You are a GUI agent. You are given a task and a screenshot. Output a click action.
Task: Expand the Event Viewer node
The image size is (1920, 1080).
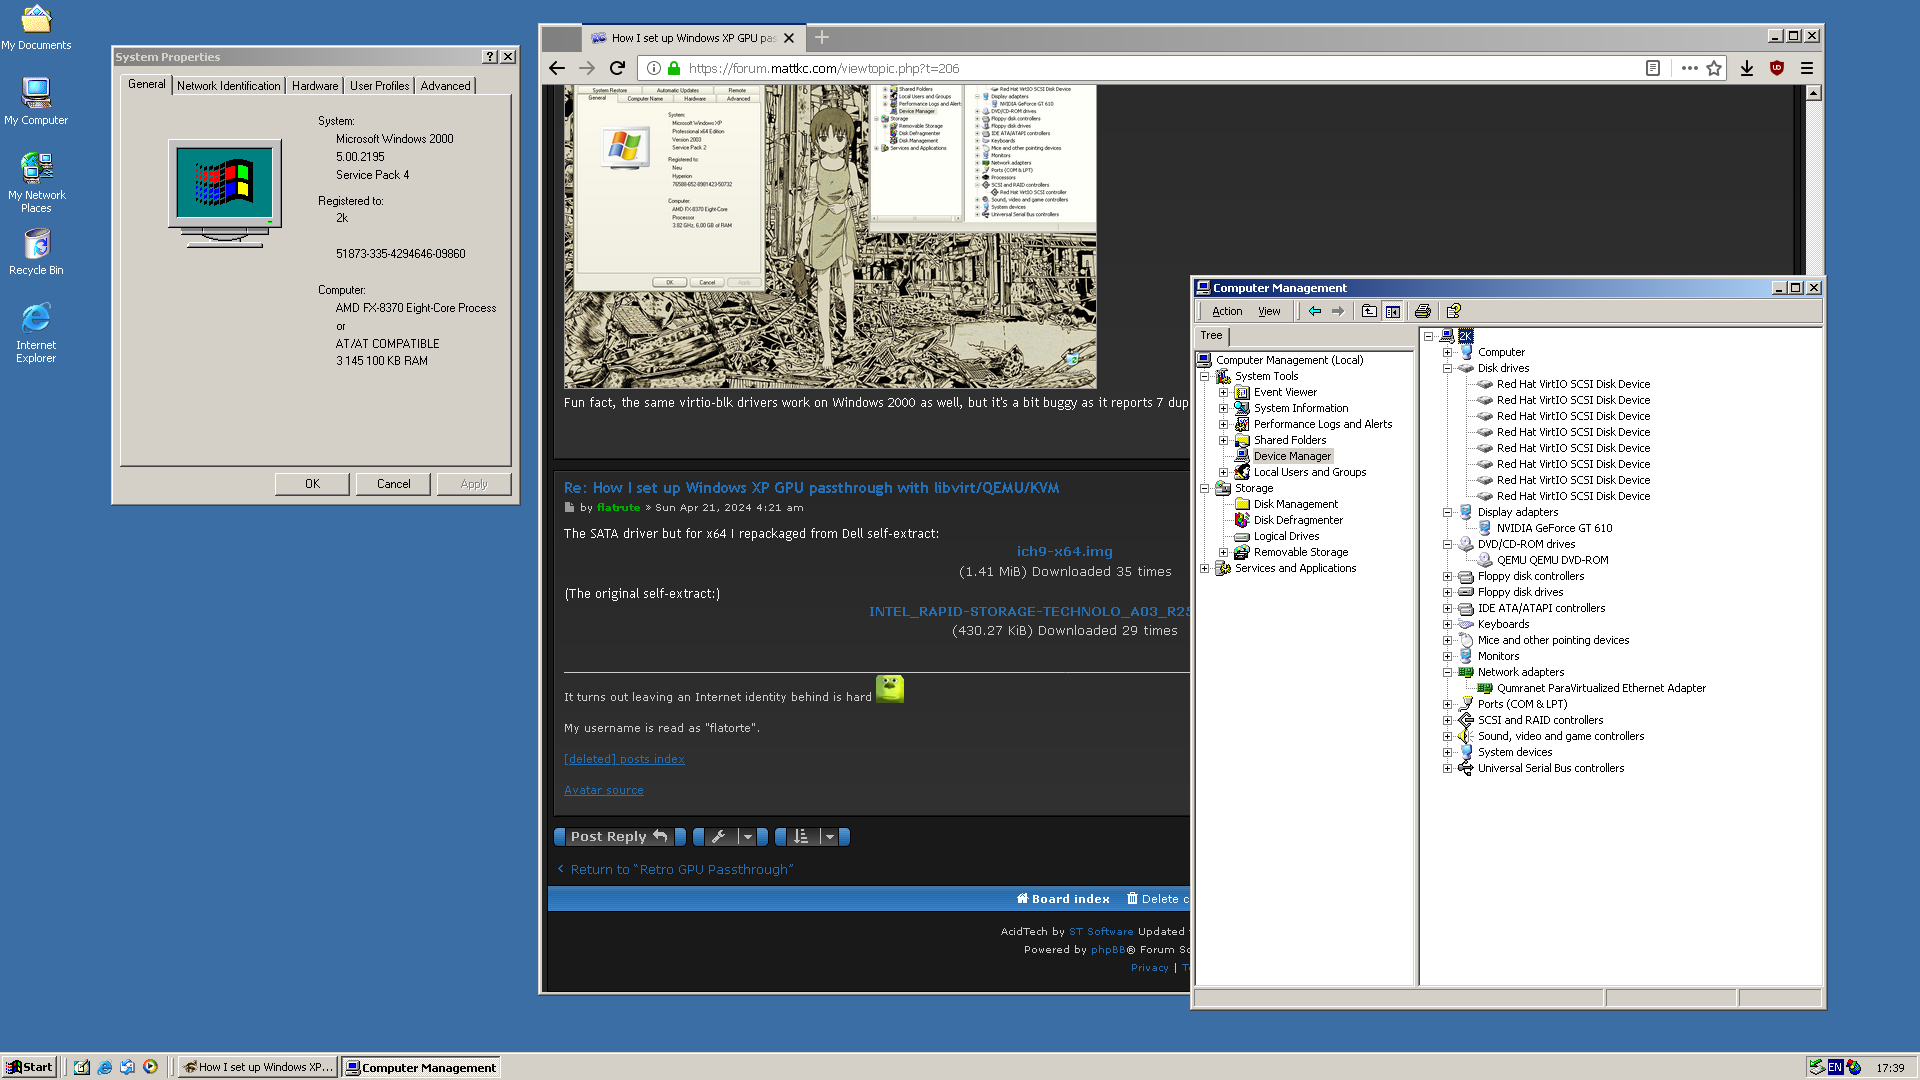[x=1223, y=392]
